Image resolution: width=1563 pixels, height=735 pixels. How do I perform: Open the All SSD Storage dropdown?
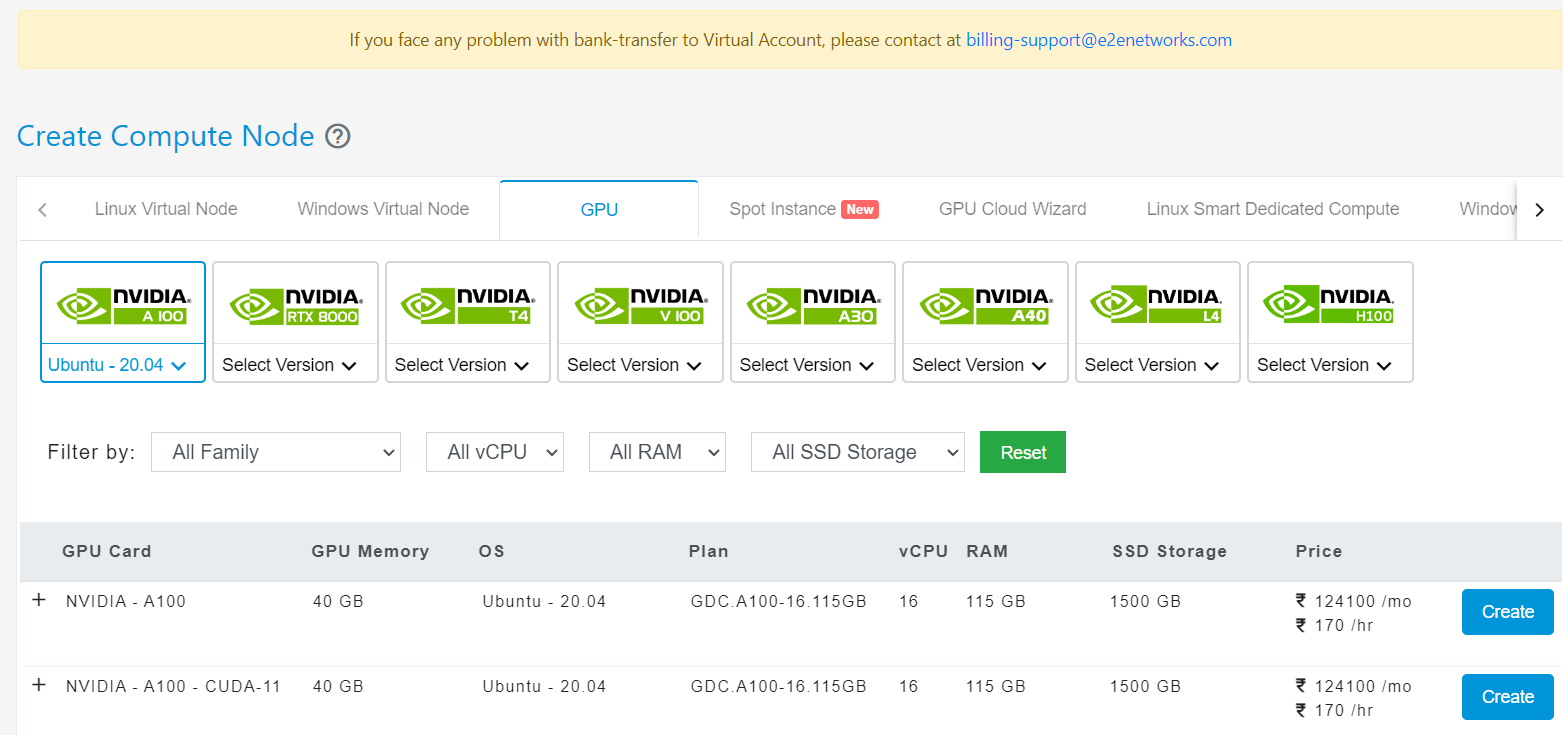tap(858, 452)
